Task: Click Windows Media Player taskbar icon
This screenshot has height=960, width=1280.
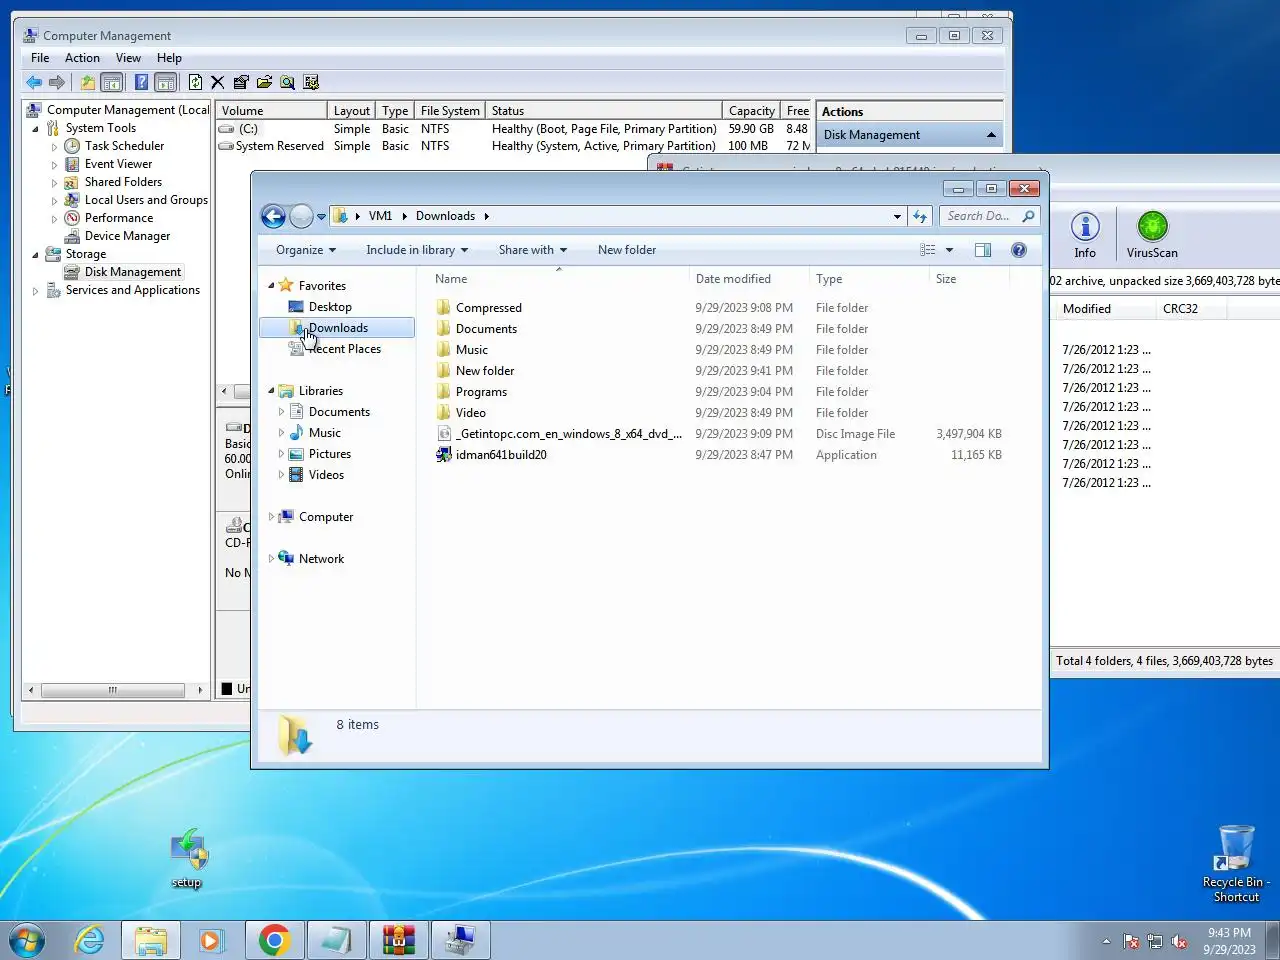Action: point(210,940)
